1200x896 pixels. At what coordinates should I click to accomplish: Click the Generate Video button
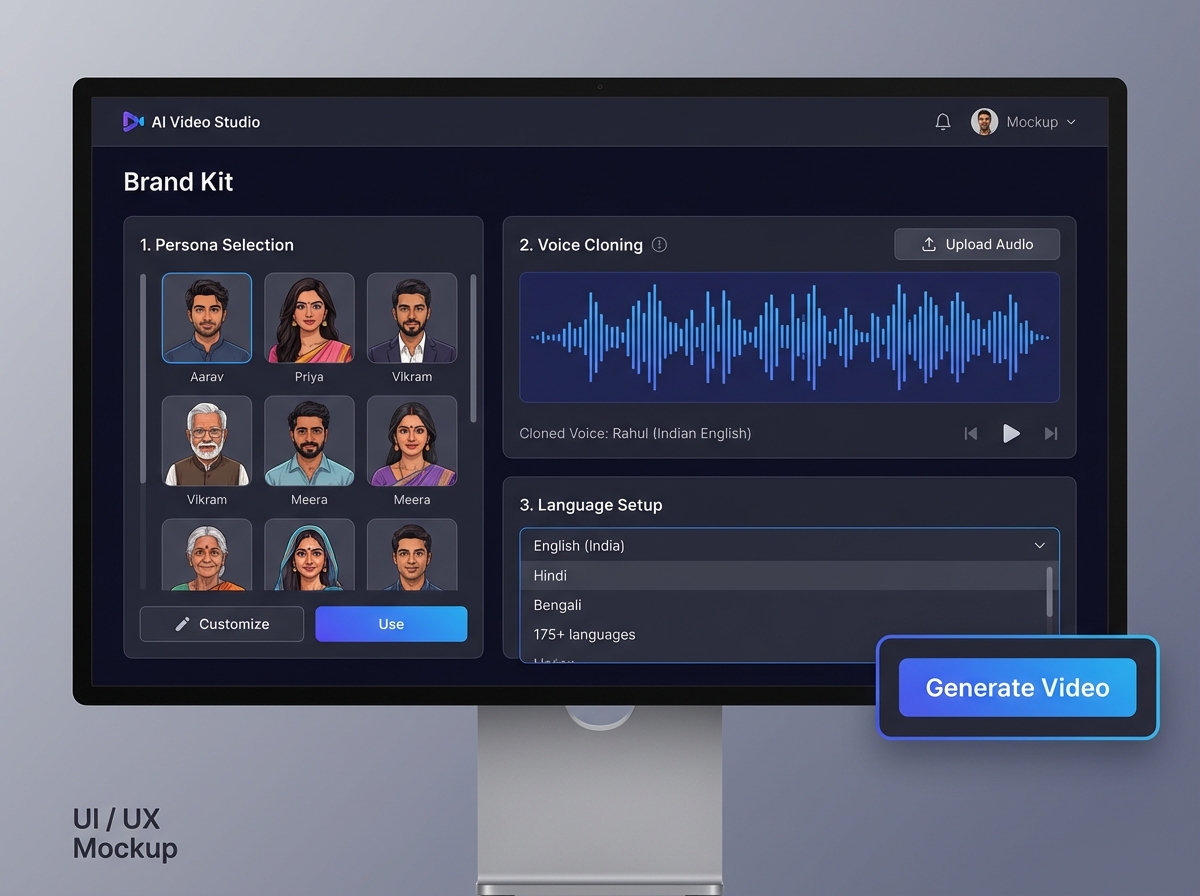(x=1017, y=688)
